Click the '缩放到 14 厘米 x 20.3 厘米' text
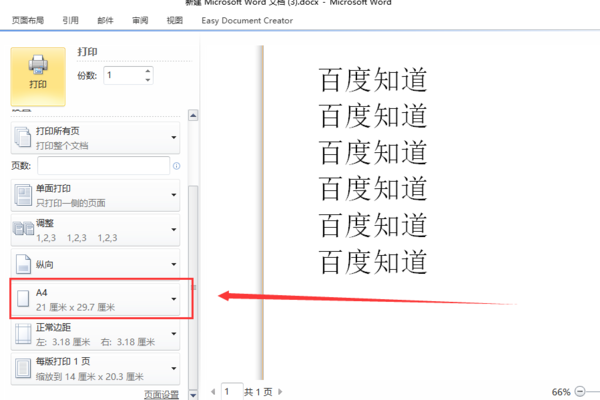This screenshot has width=600, height=400. [90, 377]
